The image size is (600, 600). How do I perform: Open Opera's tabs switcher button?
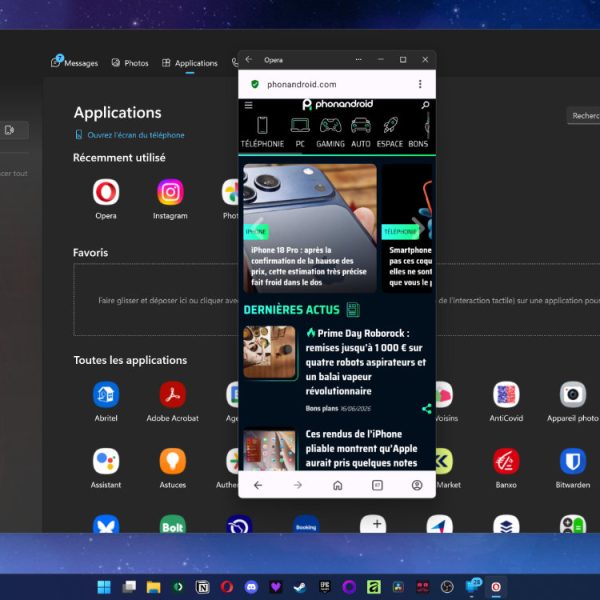coord(377,485)
